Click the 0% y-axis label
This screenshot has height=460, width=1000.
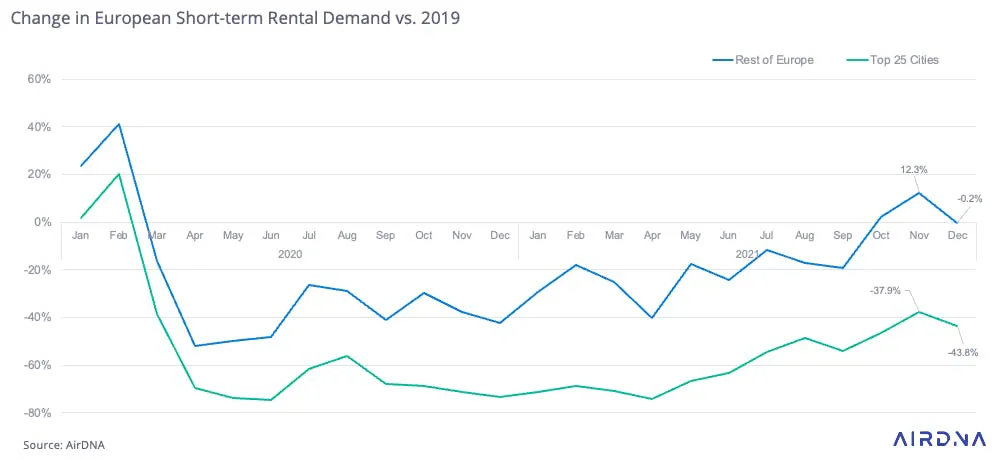click(43, 222)
